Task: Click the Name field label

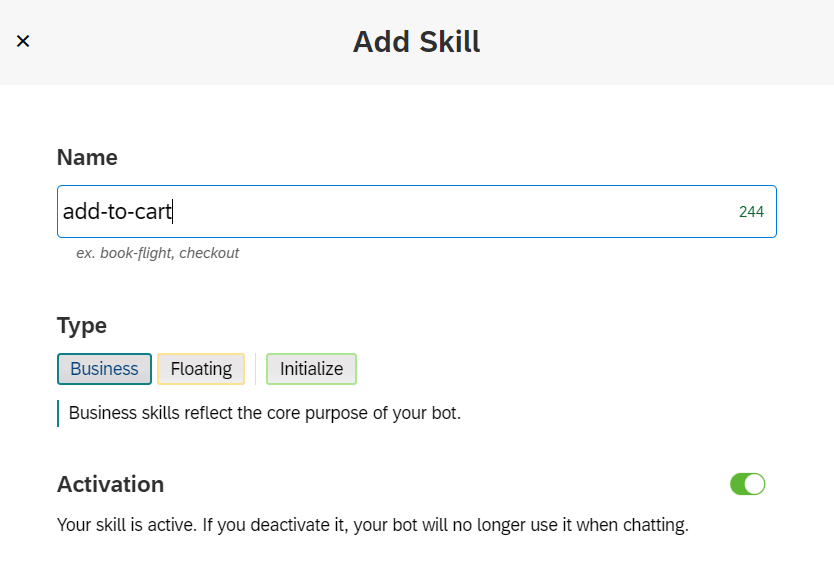Action: 87,157
